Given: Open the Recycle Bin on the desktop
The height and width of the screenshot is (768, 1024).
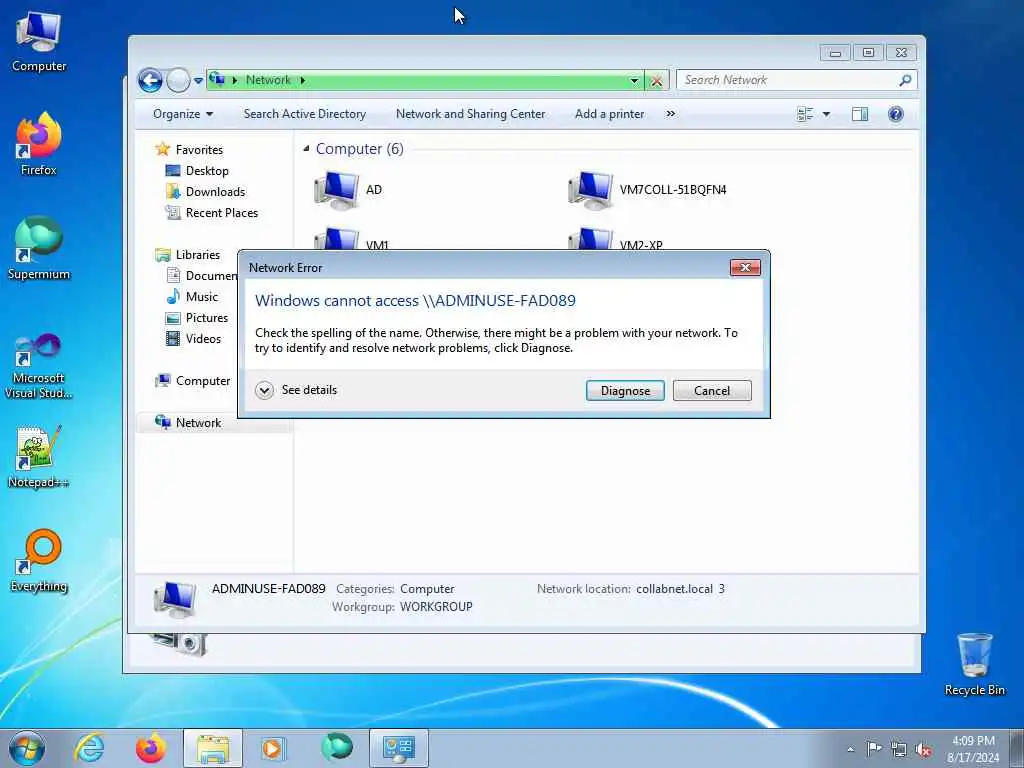Looking at the screenshot, I should (x=974, y=664).
